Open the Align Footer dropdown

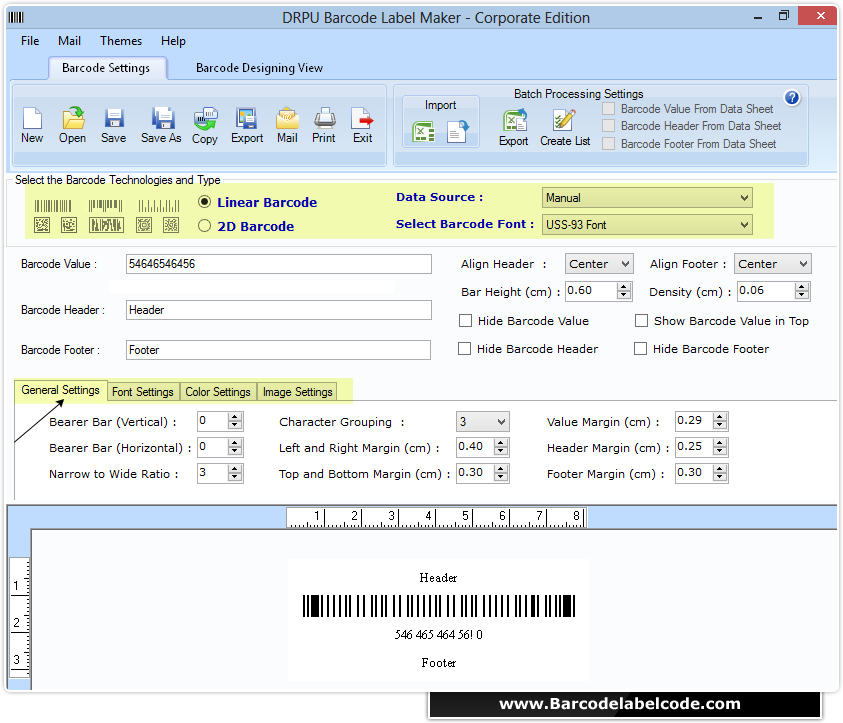(773, 264)
